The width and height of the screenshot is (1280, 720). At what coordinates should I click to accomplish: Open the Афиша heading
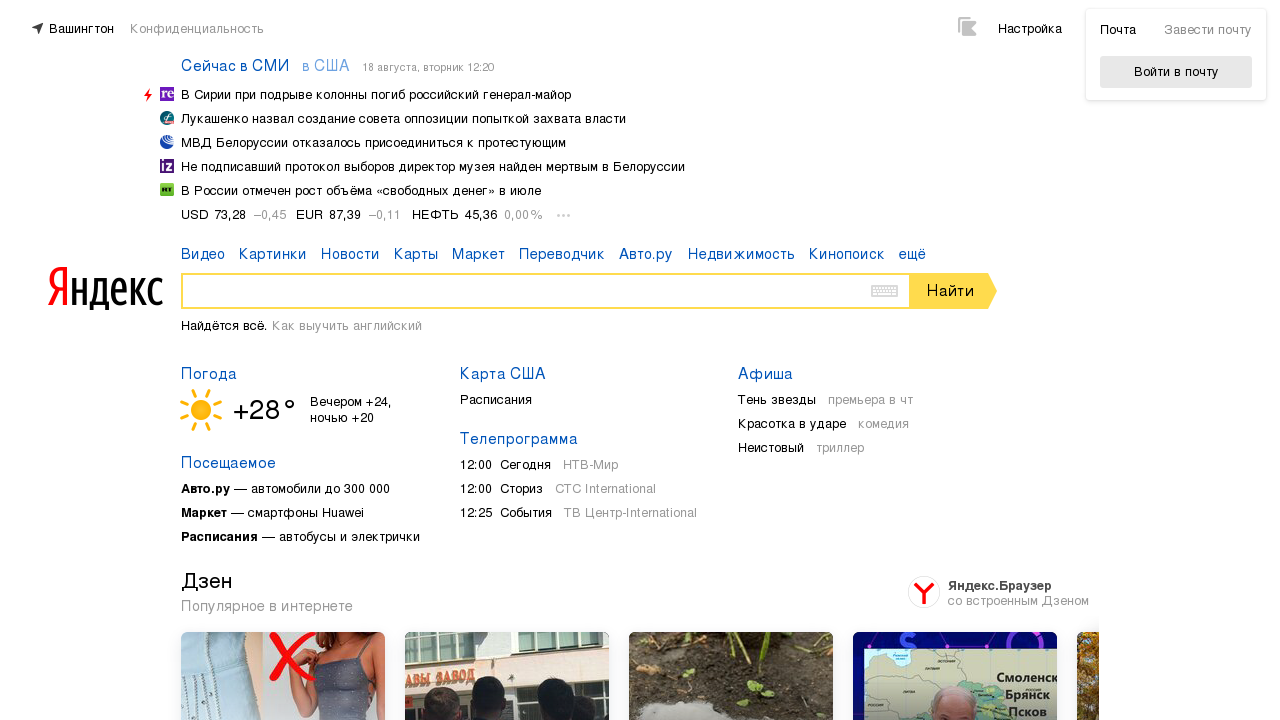point(765,374)
